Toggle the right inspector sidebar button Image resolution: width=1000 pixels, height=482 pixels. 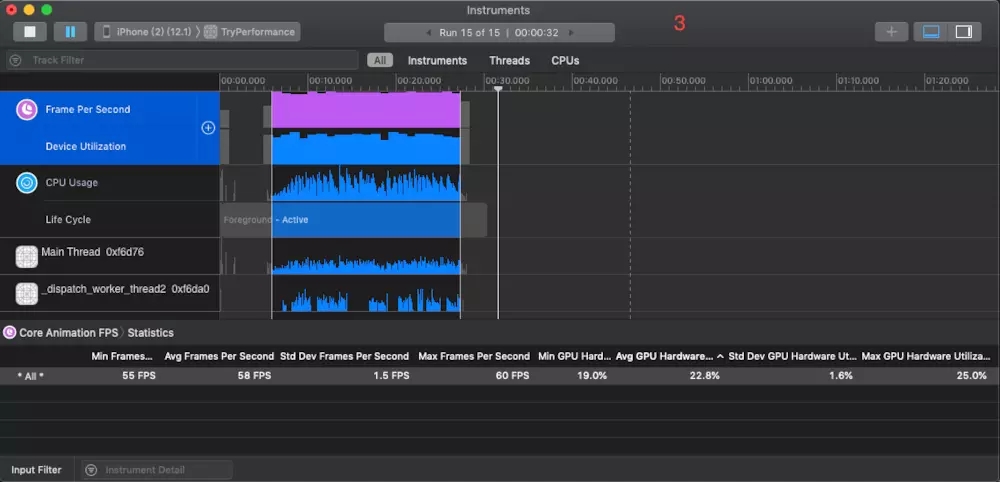(x=963, y=32)
